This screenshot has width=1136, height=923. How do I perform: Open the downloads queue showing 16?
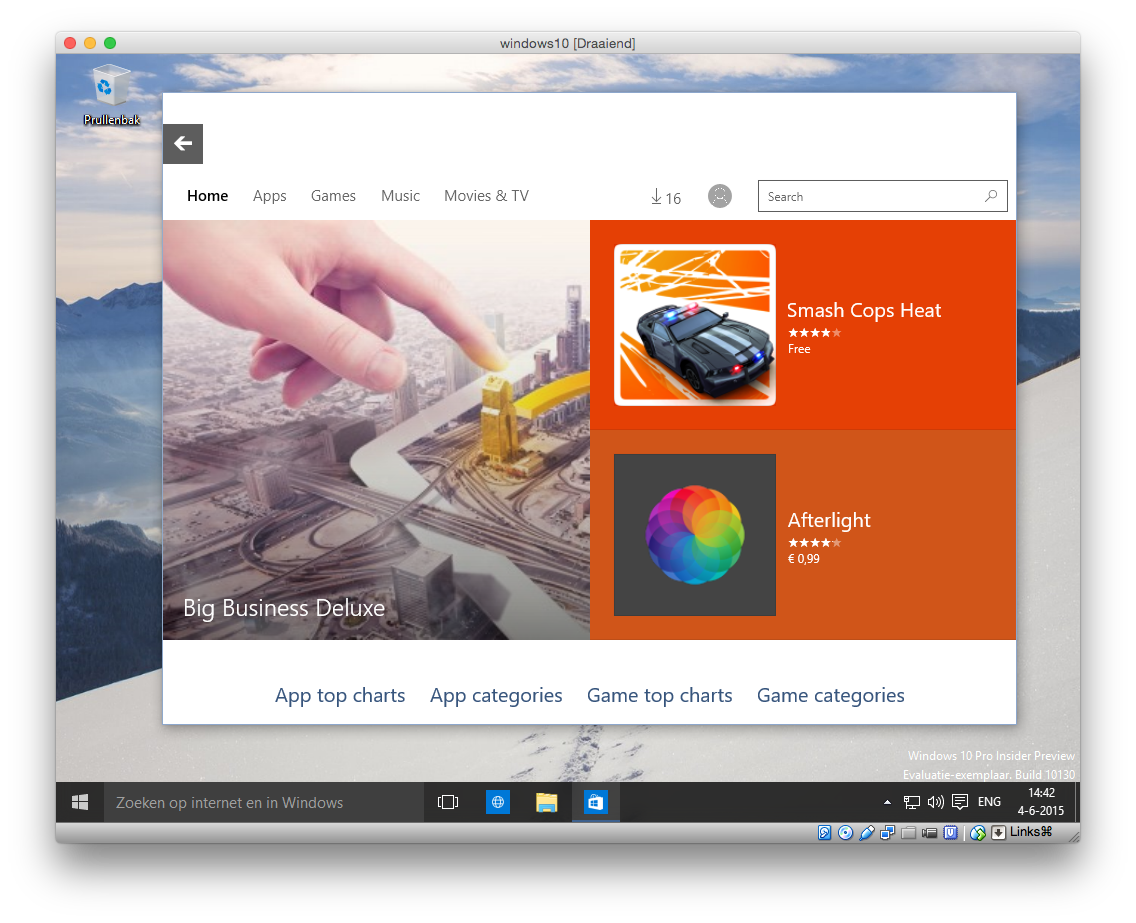click(665, 197)
